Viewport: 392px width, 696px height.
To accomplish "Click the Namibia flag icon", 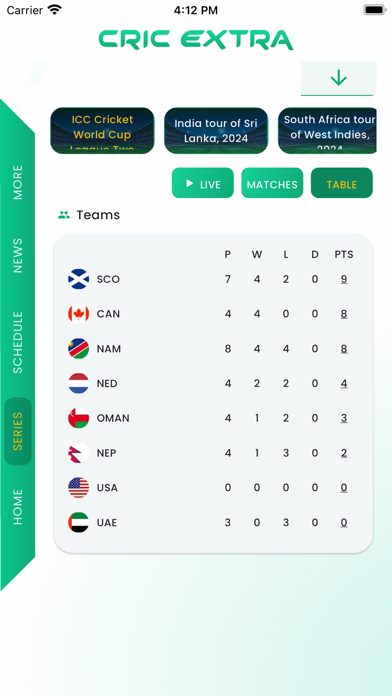I will (79, 348).
